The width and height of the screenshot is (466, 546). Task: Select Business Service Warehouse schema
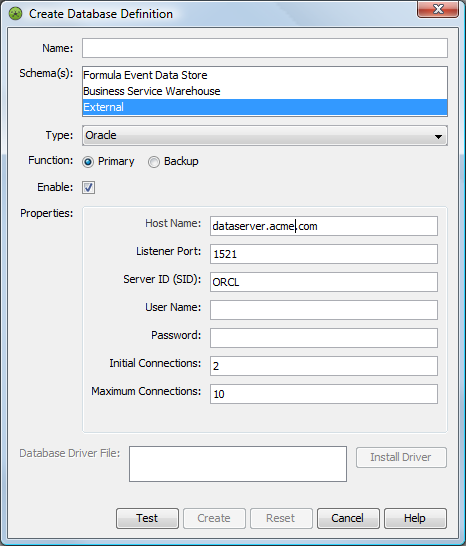click(265, 91)
